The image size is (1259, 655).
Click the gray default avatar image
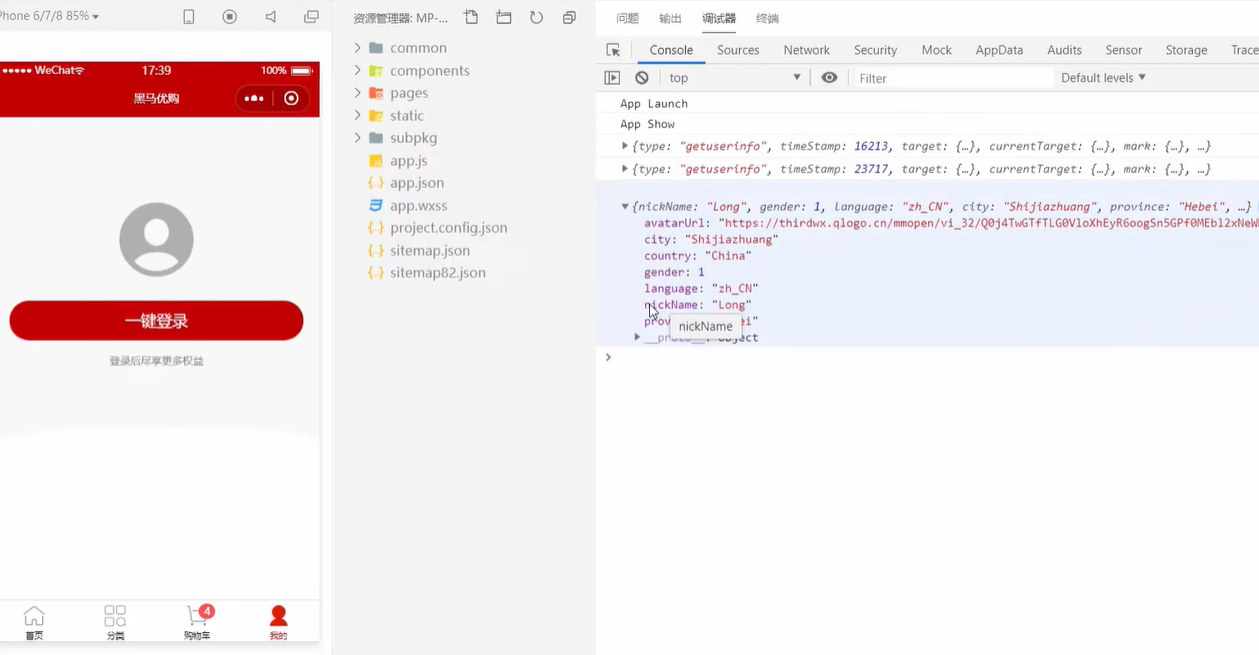coord(156,239)
